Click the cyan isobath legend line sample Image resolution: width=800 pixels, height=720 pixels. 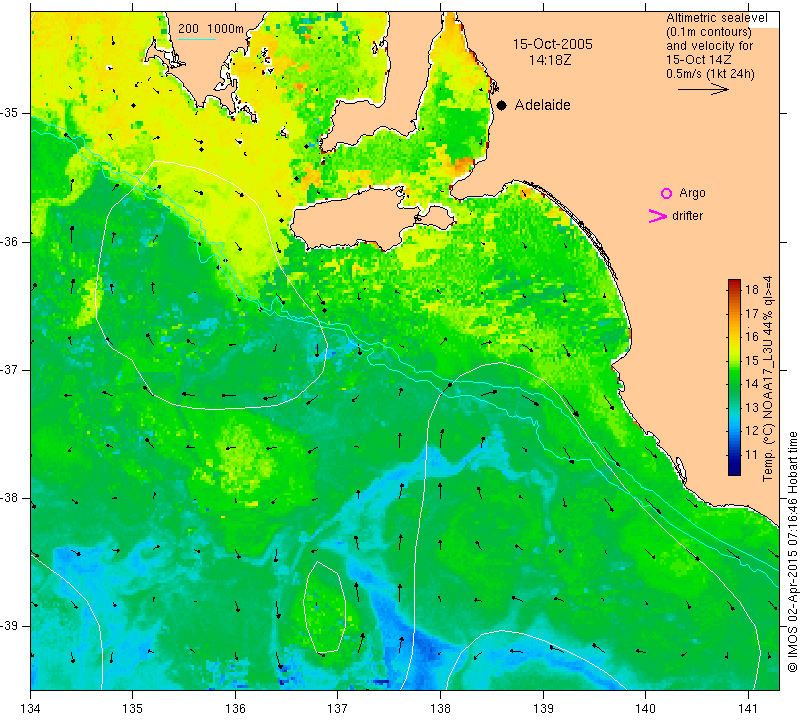point(196,39)
